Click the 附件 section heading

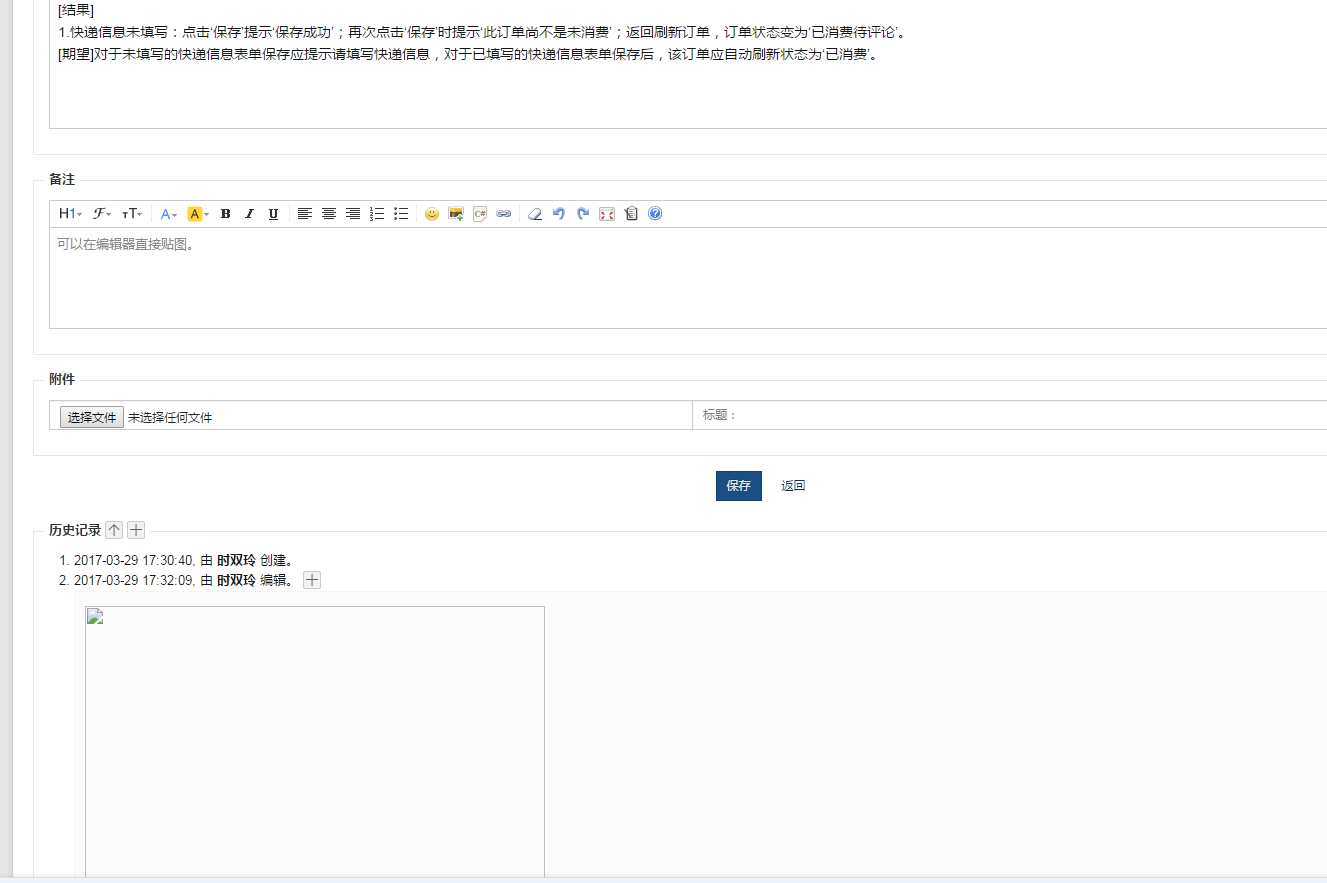pos(62,379)
